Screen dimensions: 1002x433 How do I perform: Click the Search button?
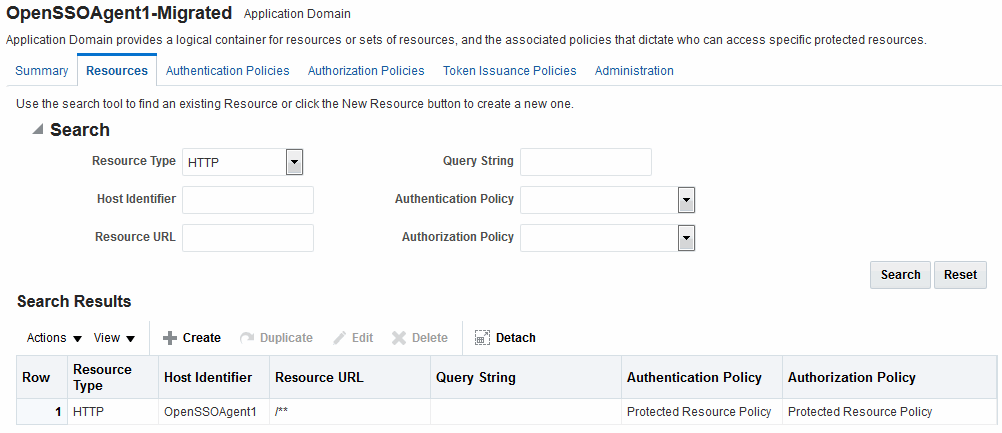[900, 275]
